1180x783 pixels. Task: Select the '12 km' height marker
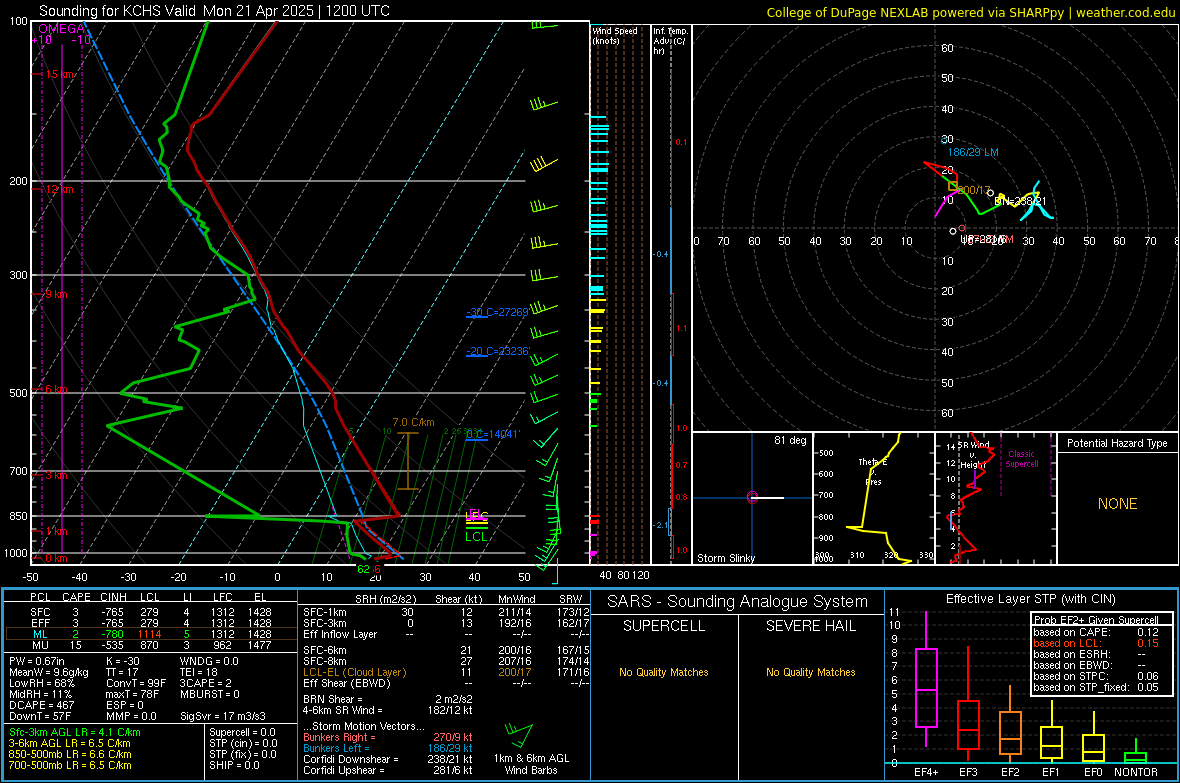click(x=59, y=189)
